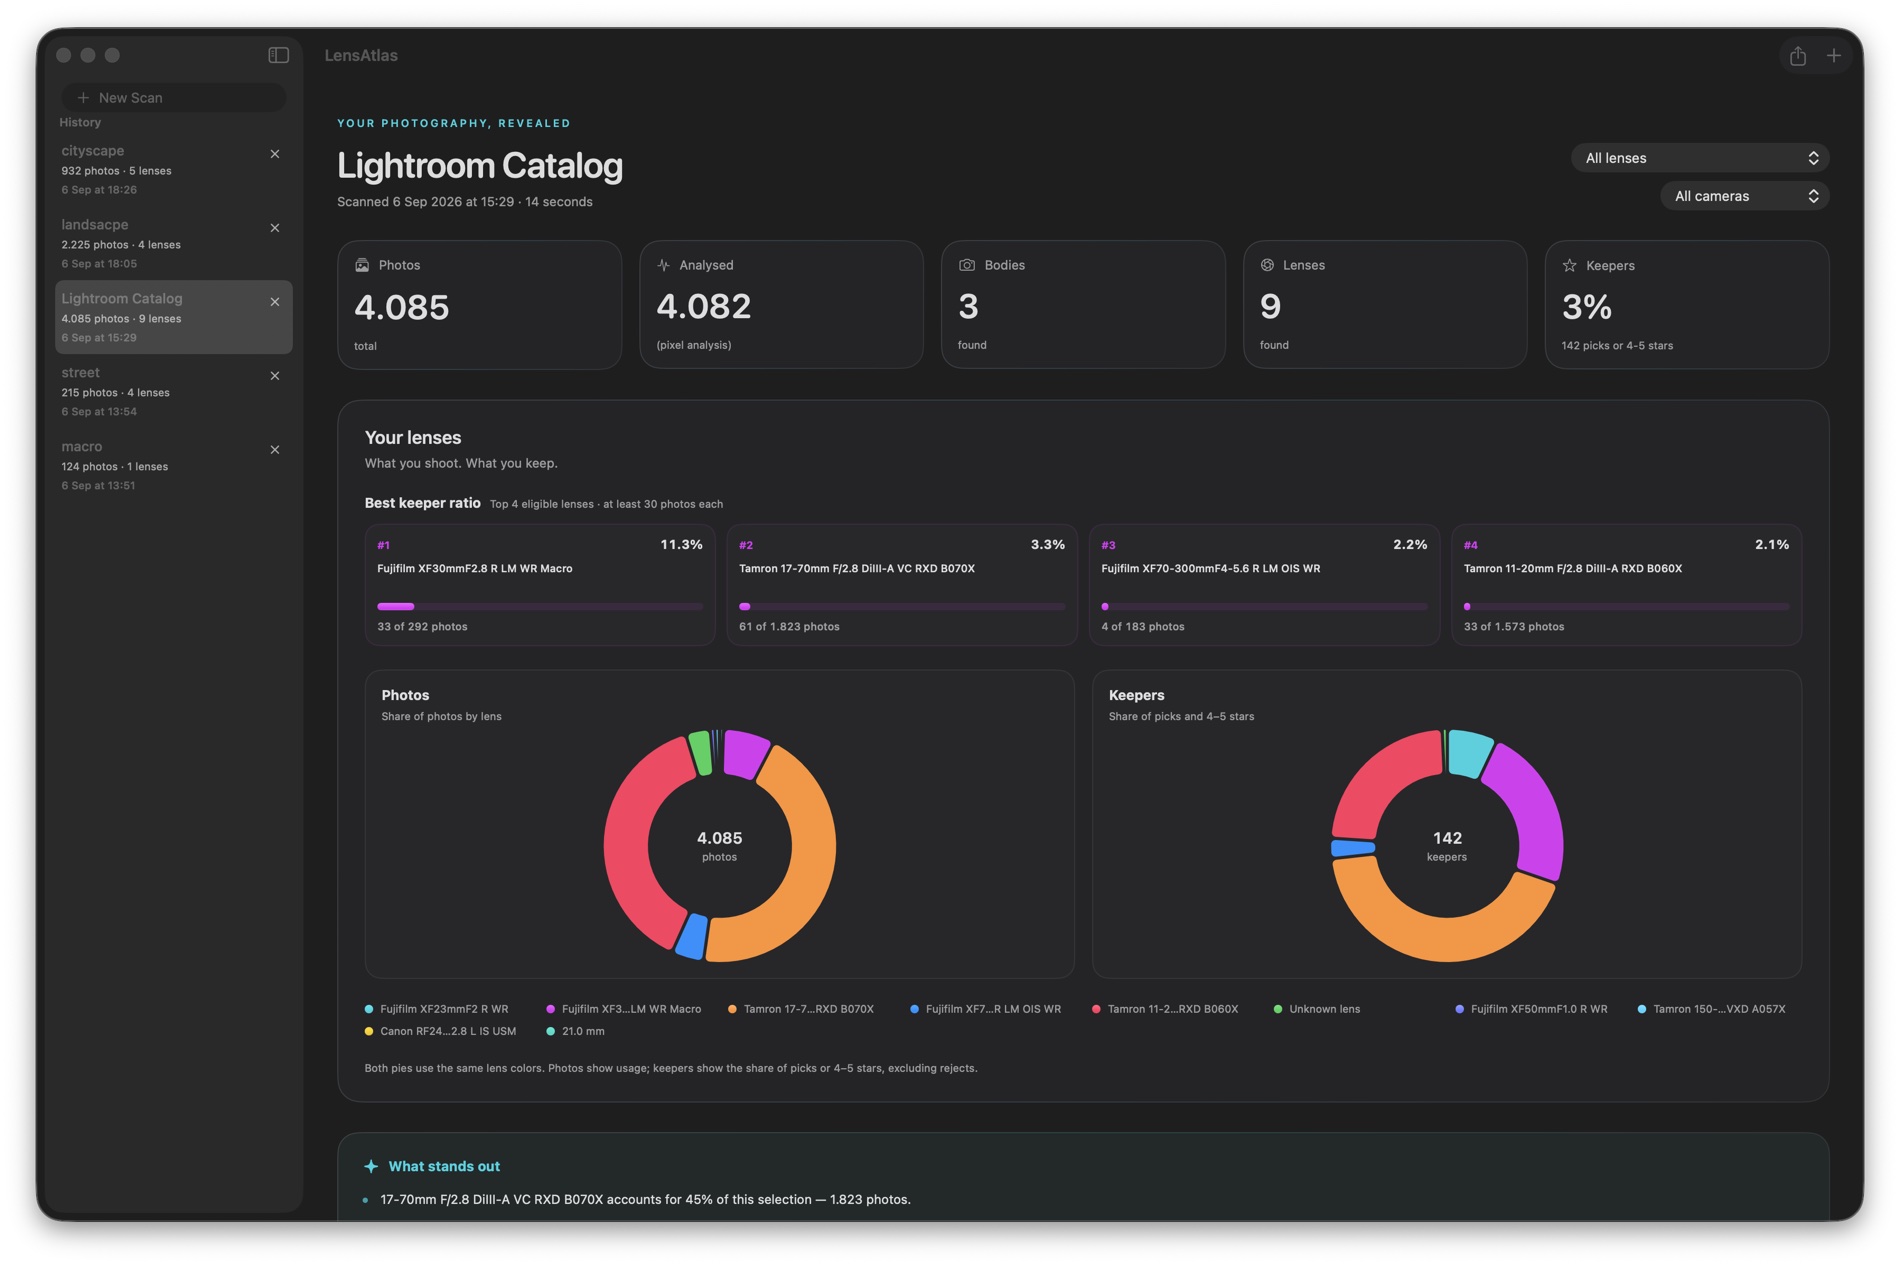
Task: Select the Tamron 11-20mm keeper ratio card
Action: pos(1626,585)
